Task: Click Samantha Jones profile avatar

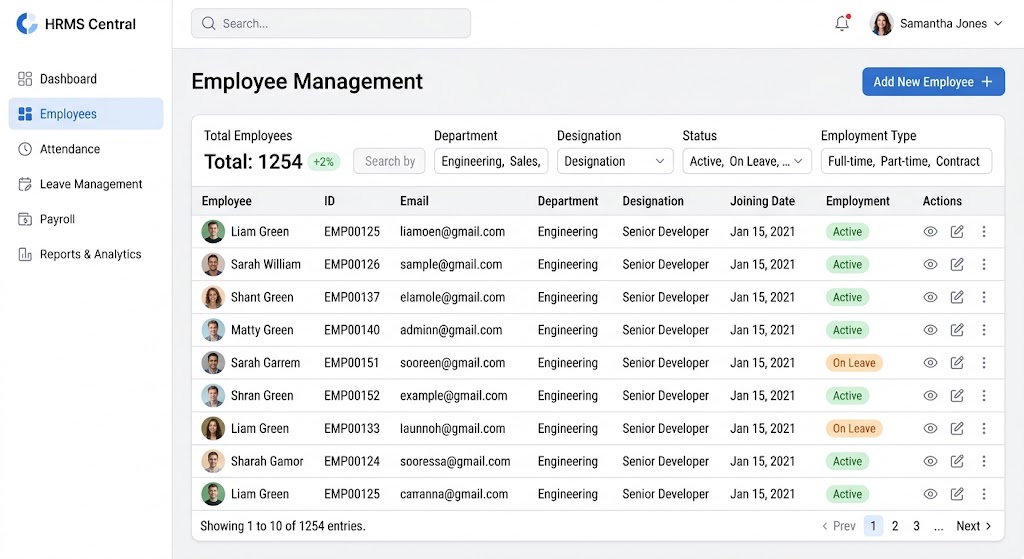Action: click(x=881, y=24)
